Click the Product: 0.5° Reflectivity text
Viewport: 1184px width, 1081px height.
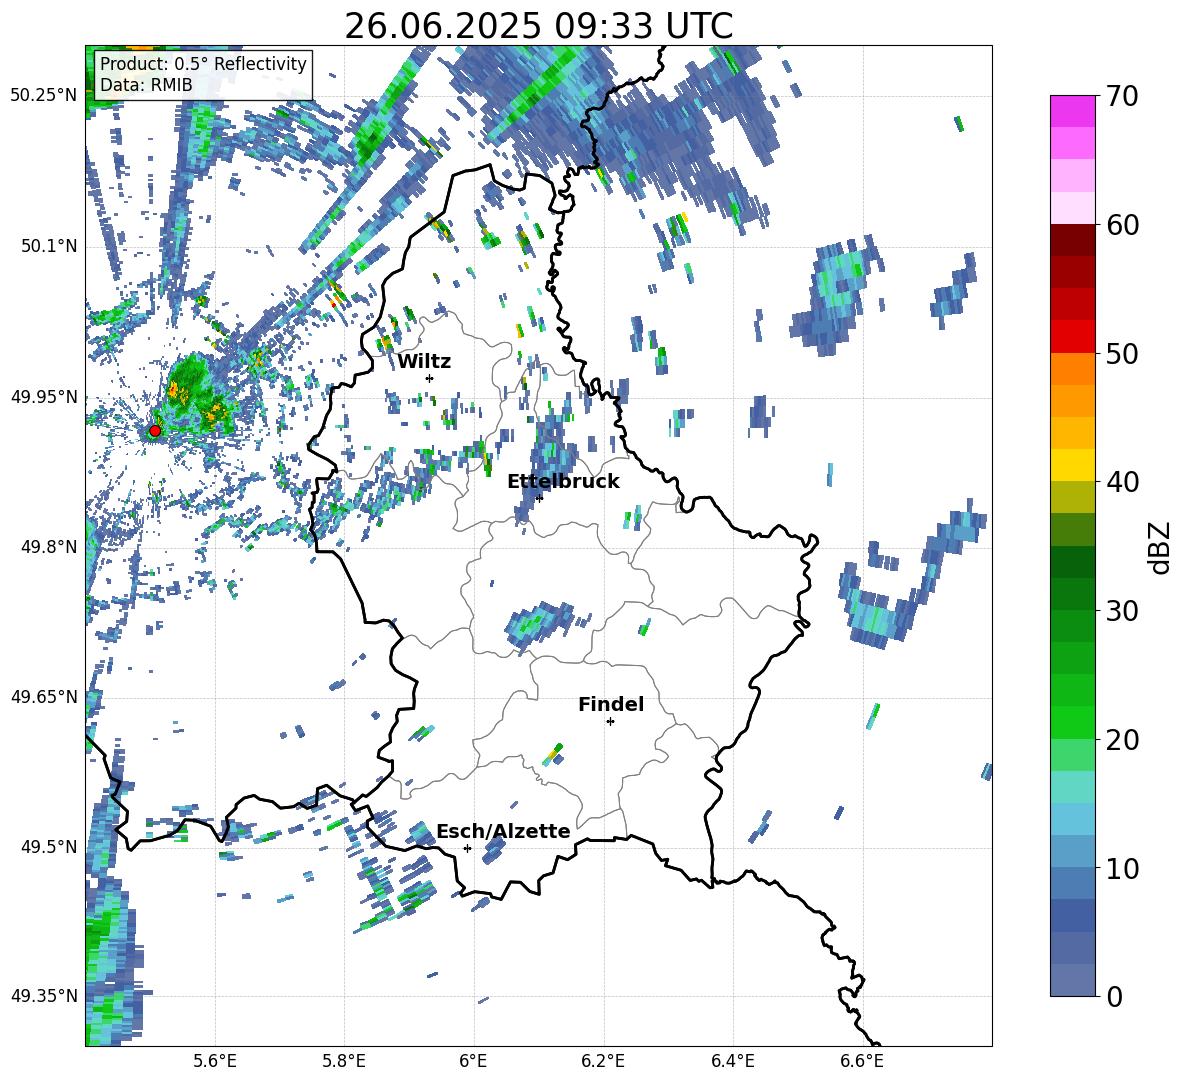click(203, 63)
